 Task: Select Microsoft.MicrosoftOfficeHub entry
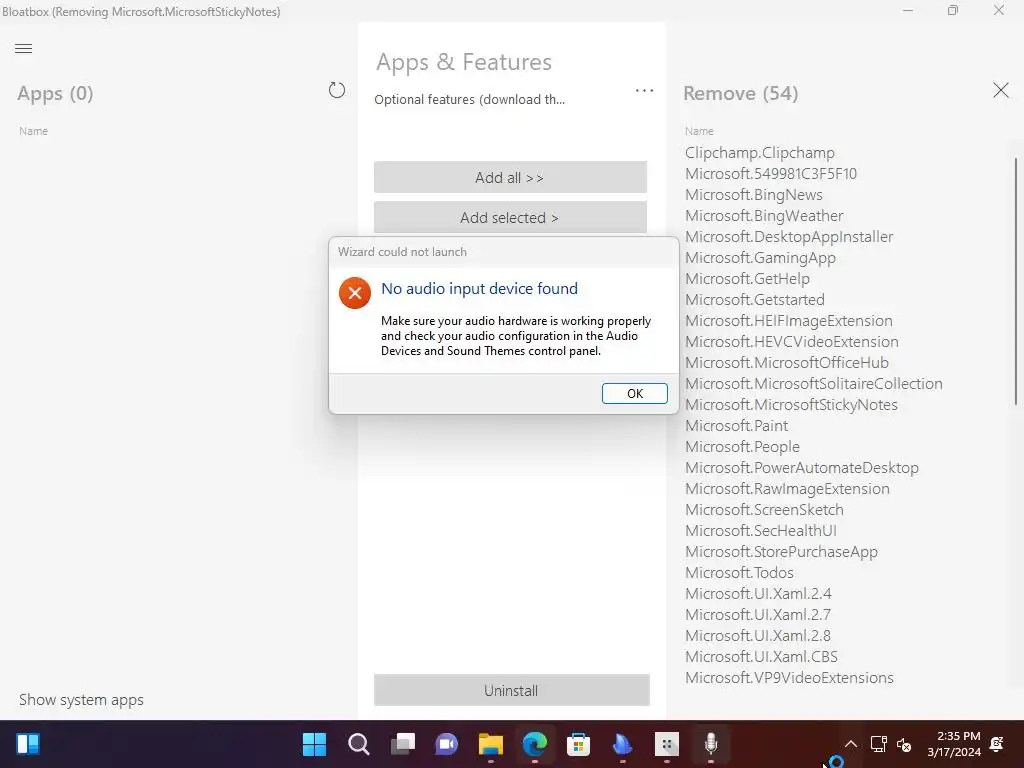click(787, 362)
